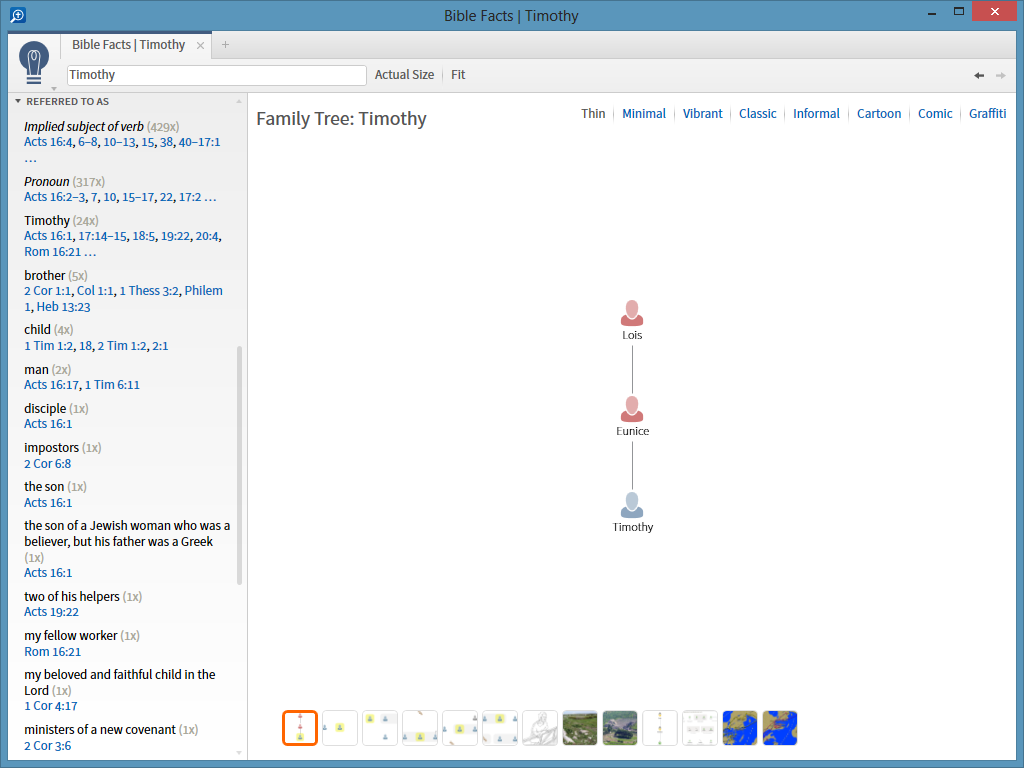Go forward with the right arrow
Image resolution: width=1024 pixels, height=768 pixels.
point(1000,75)
